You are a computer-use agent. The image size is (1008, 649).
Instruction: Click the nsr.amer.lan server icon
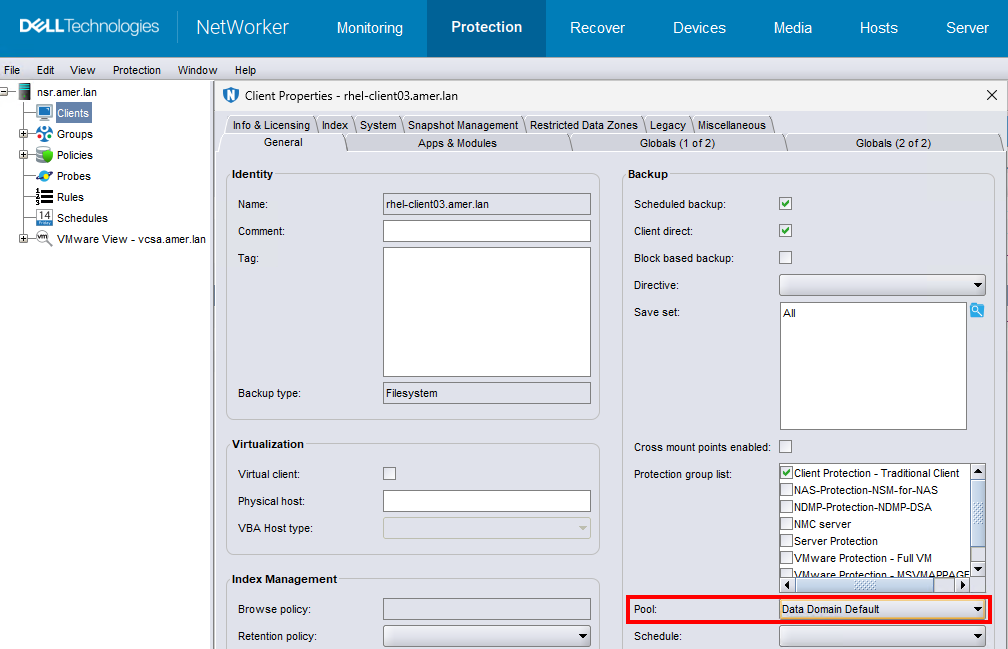click(x=25, y=92)
